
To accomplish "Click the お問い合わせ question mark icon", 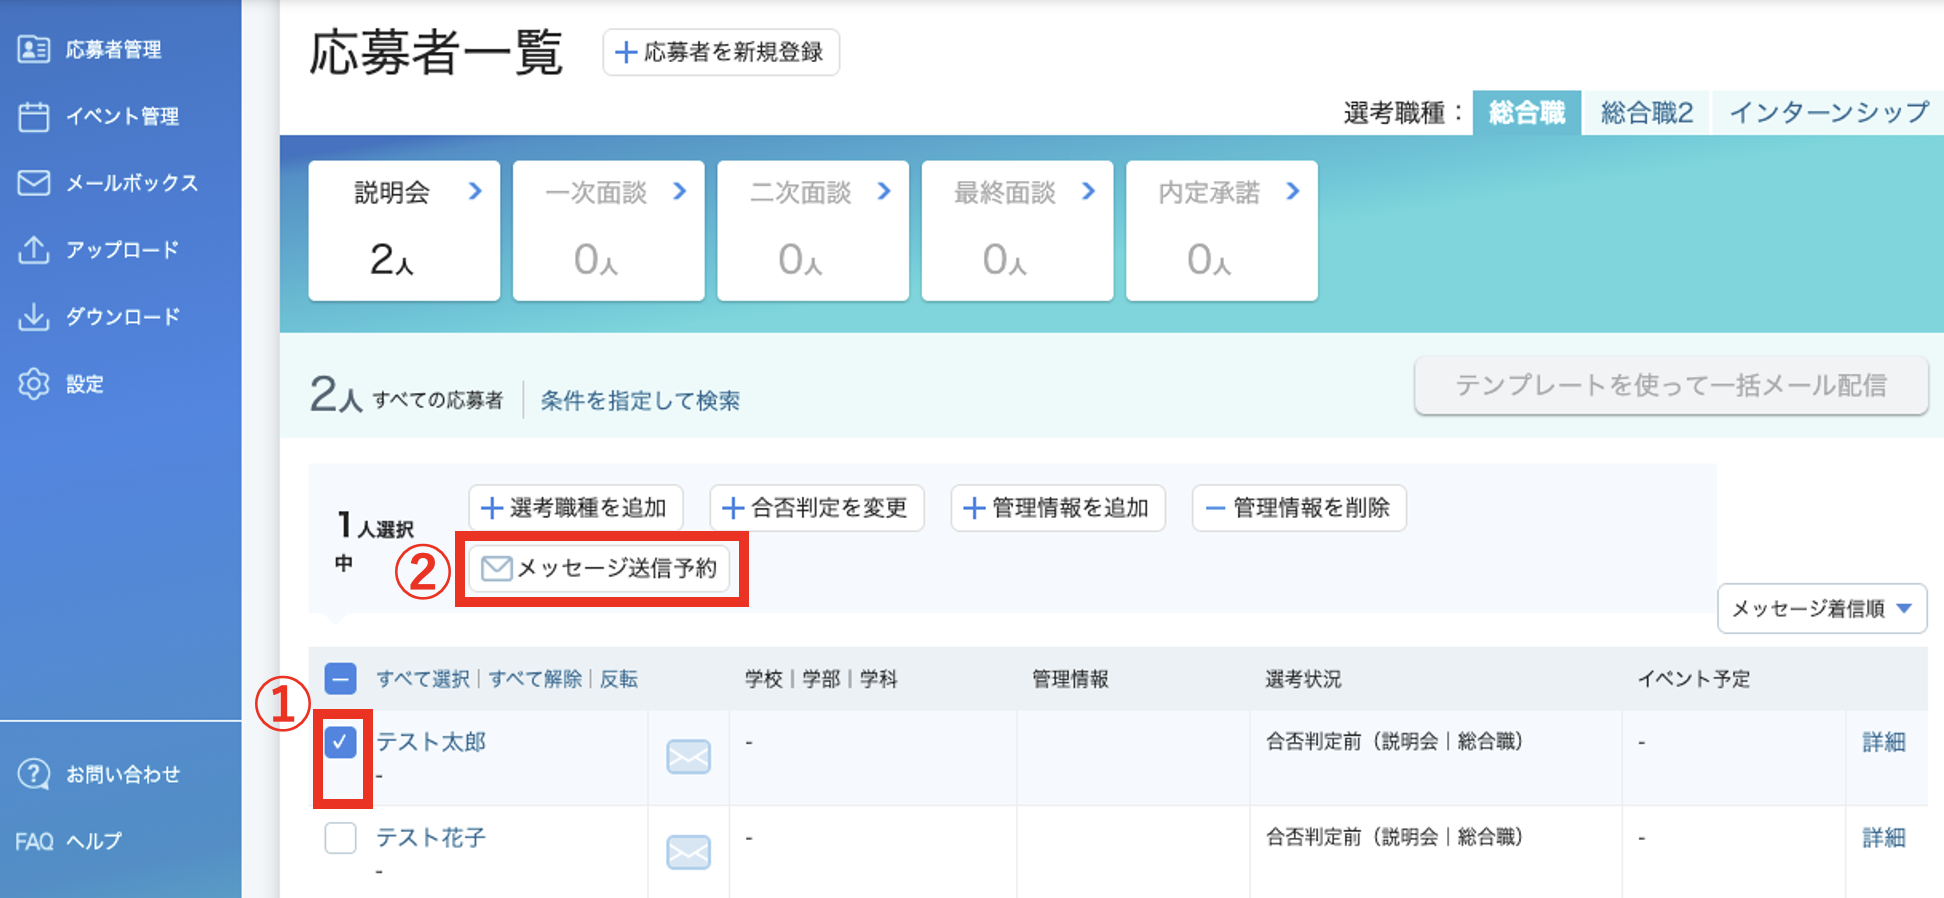I will click(34, 774).
